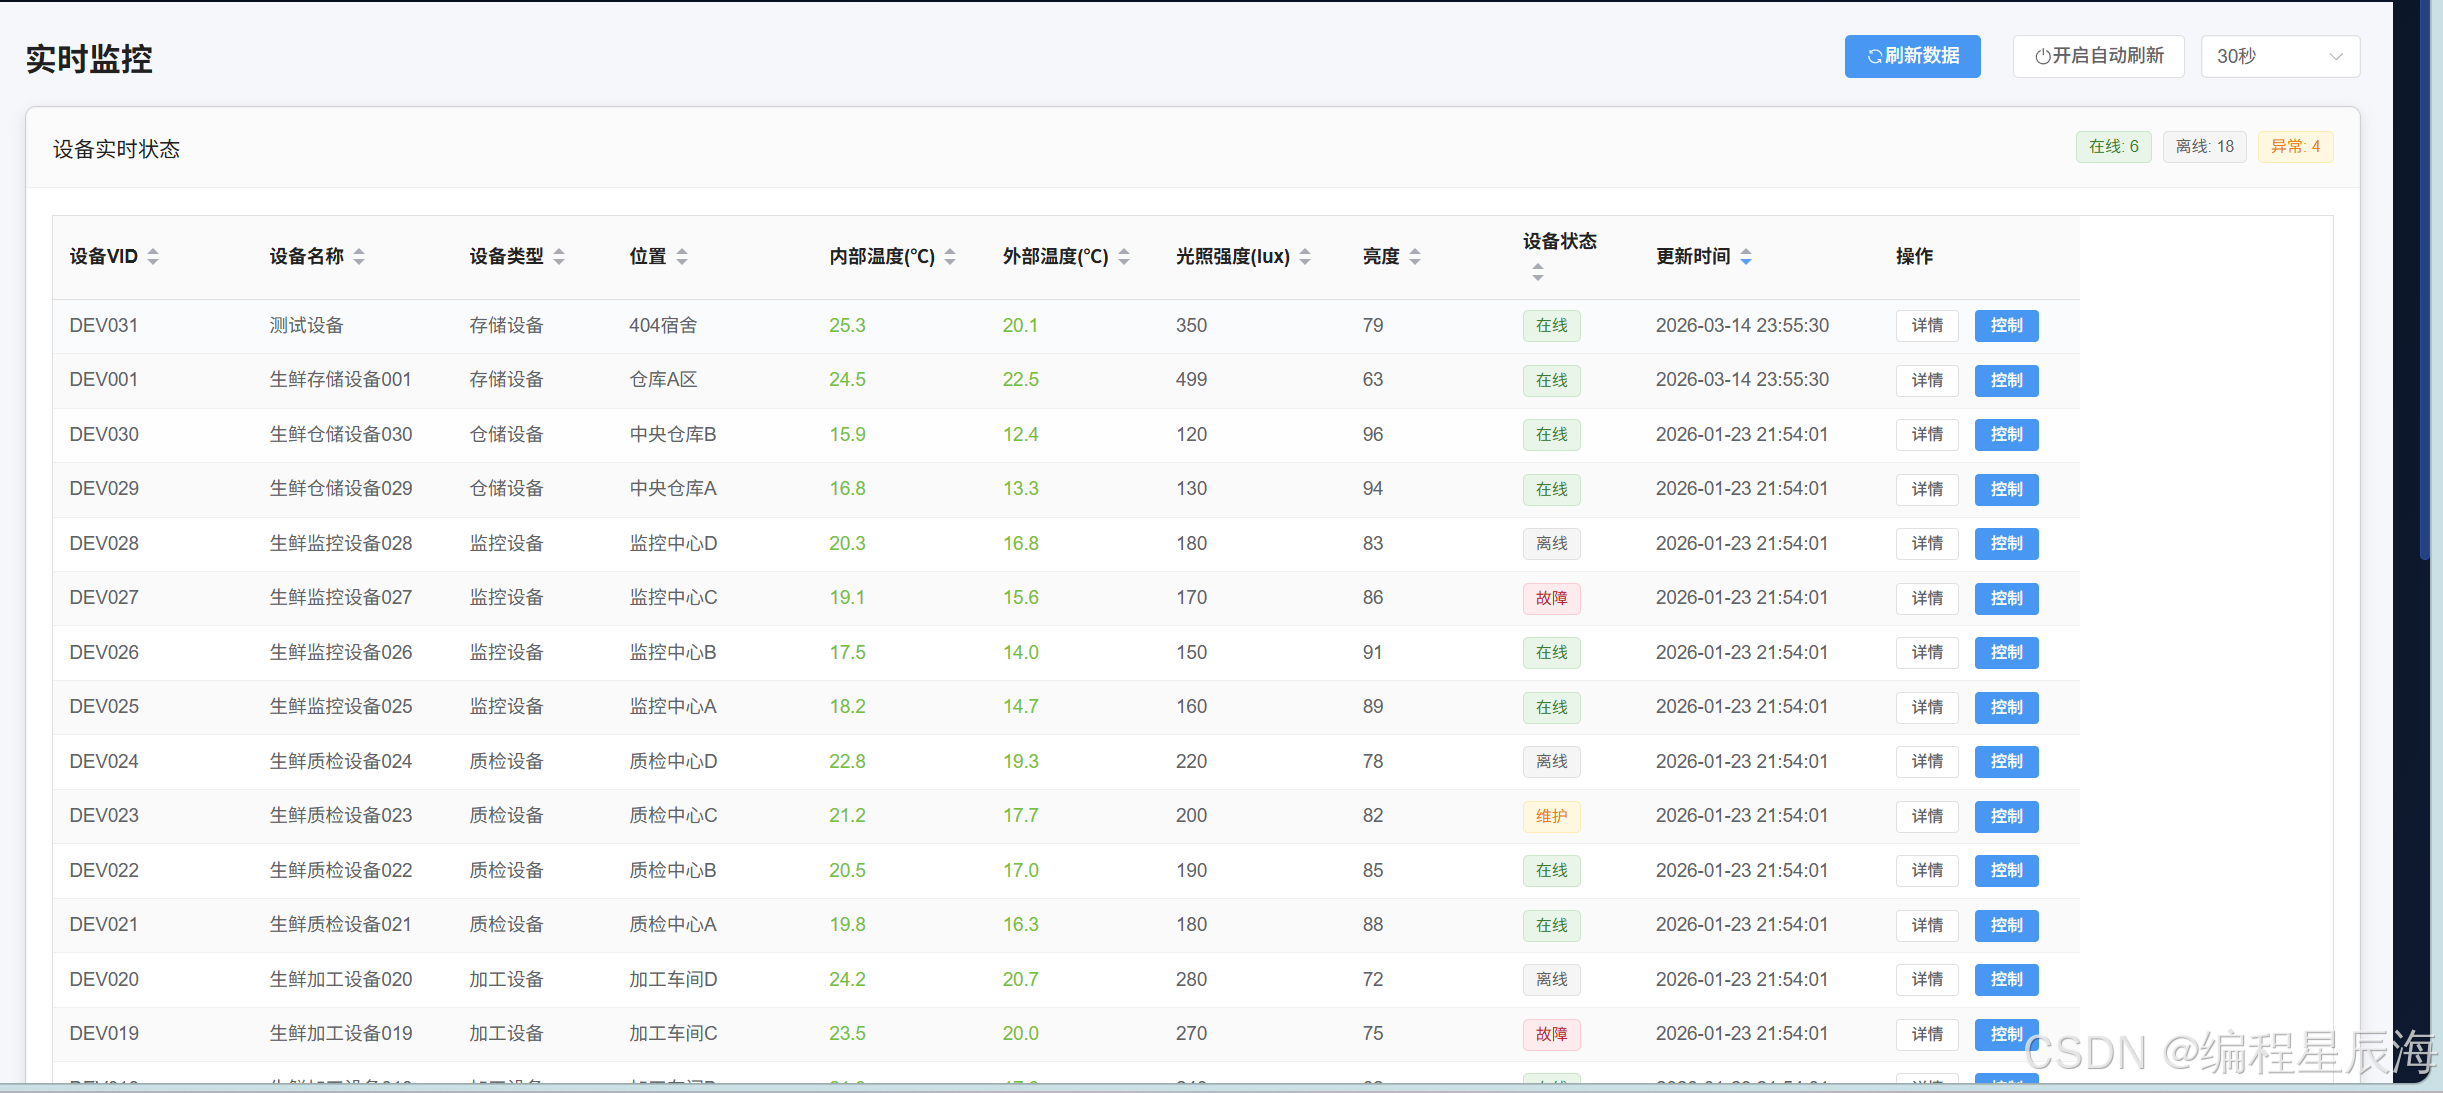
Task: Click the 在线: 6 status tag
Action: pyautogui.click(x=2113, y=147)
